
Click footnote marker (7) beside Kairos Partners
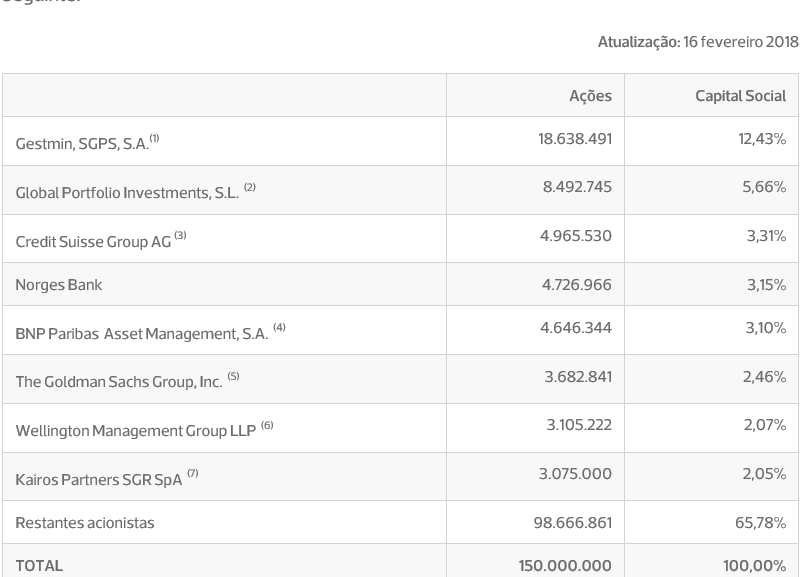(192, 473)
